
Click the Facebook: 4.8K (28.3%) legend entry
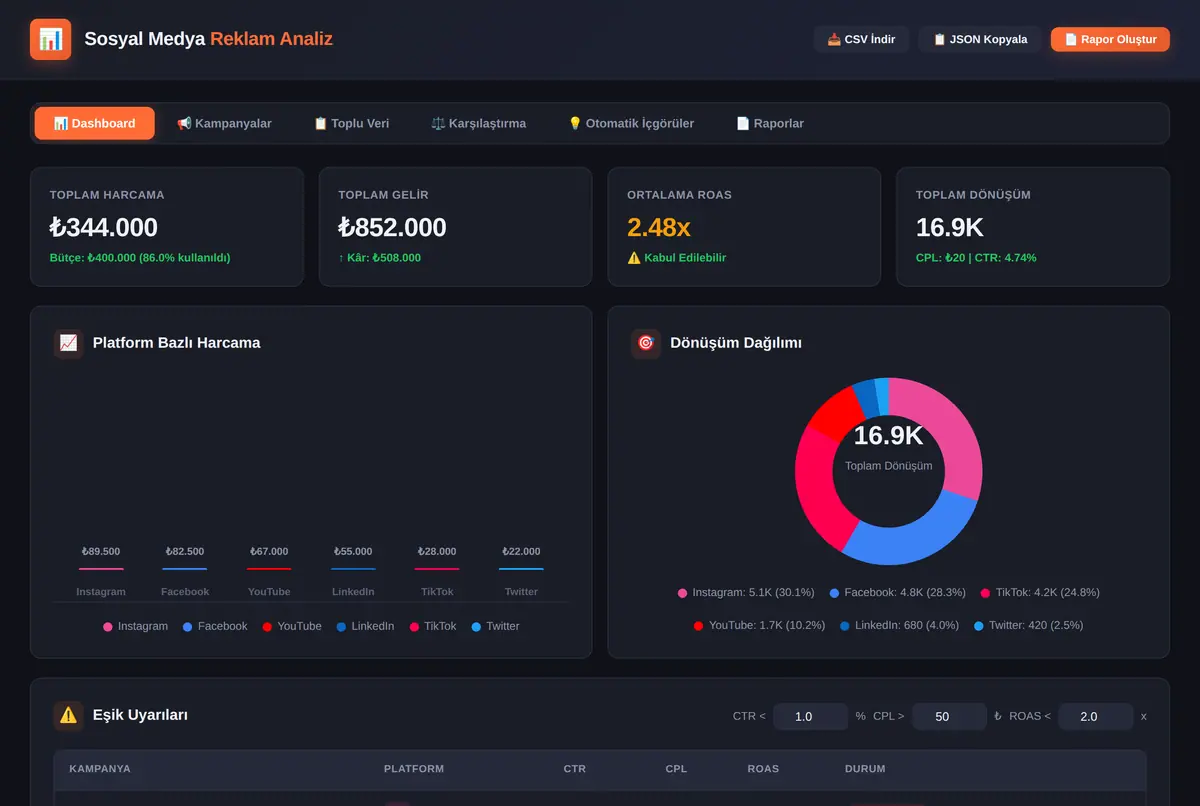898,593
